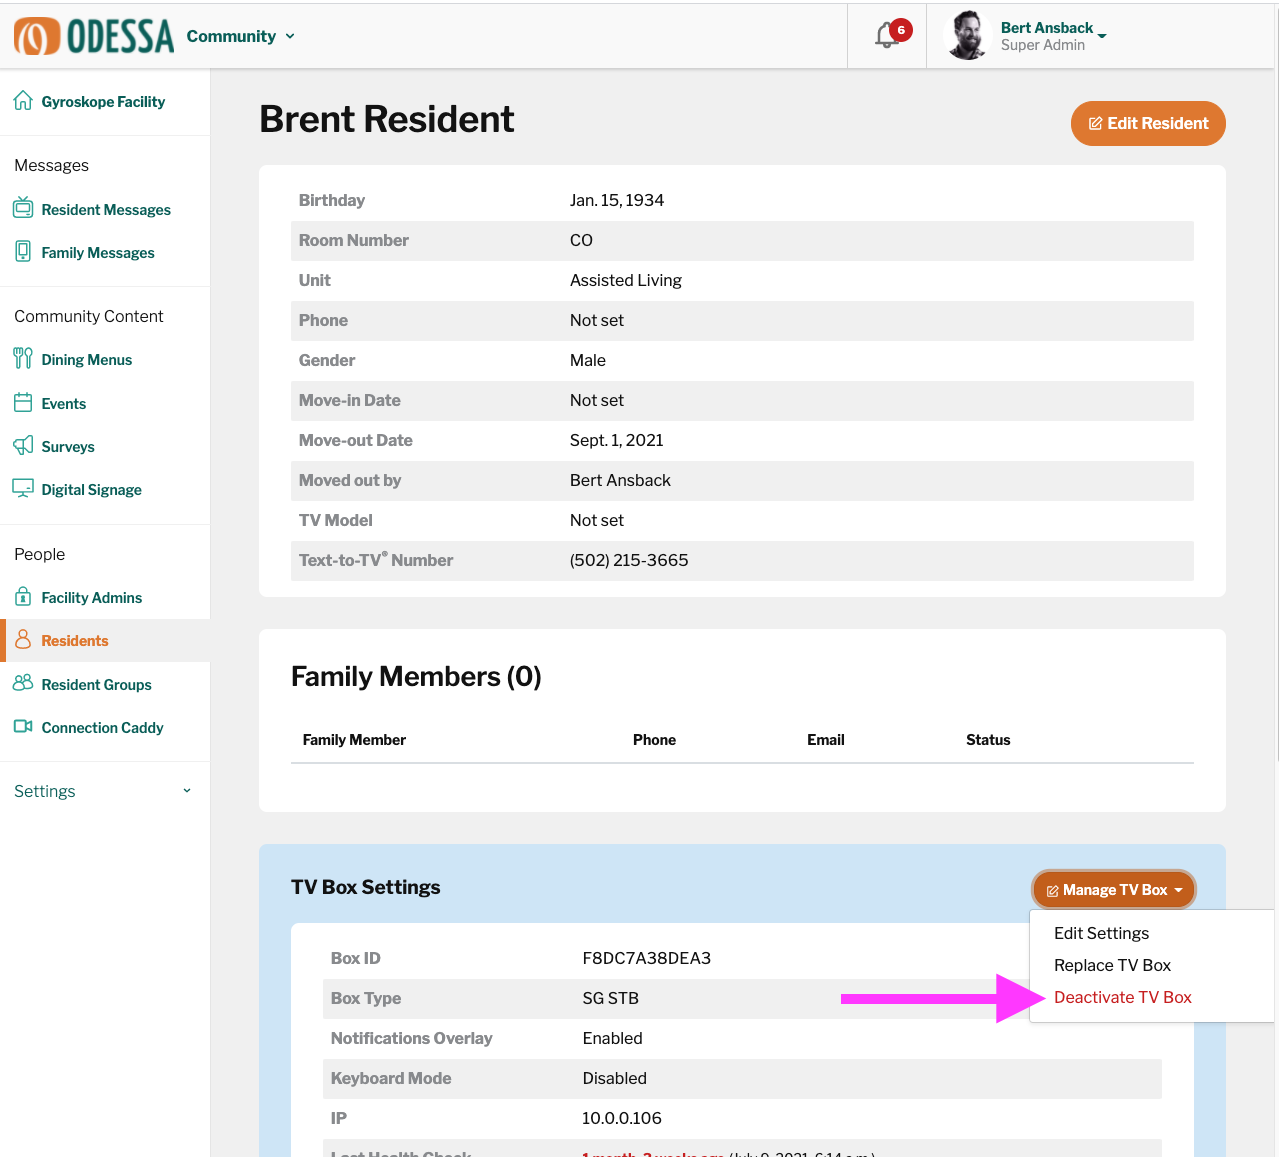Click the Events calendar icon
This screenshot has width=1279, height=1157.
click(23, 402)
